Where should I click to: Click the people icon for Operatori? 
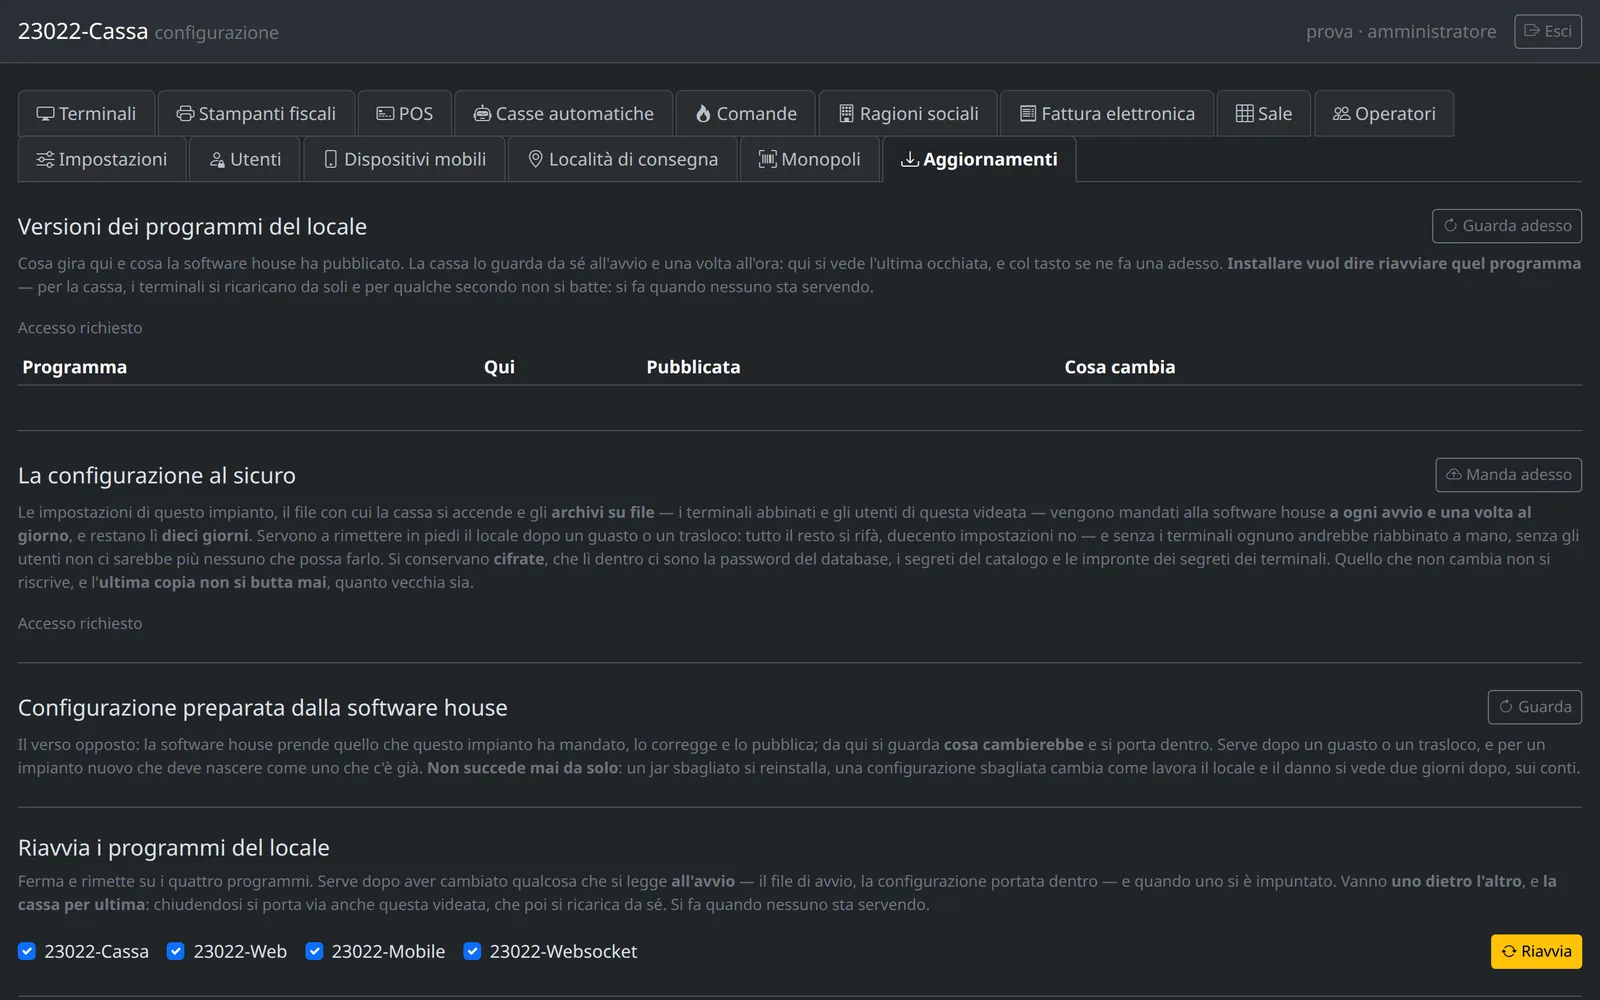pyautogui.click(x=1341, y=114)
